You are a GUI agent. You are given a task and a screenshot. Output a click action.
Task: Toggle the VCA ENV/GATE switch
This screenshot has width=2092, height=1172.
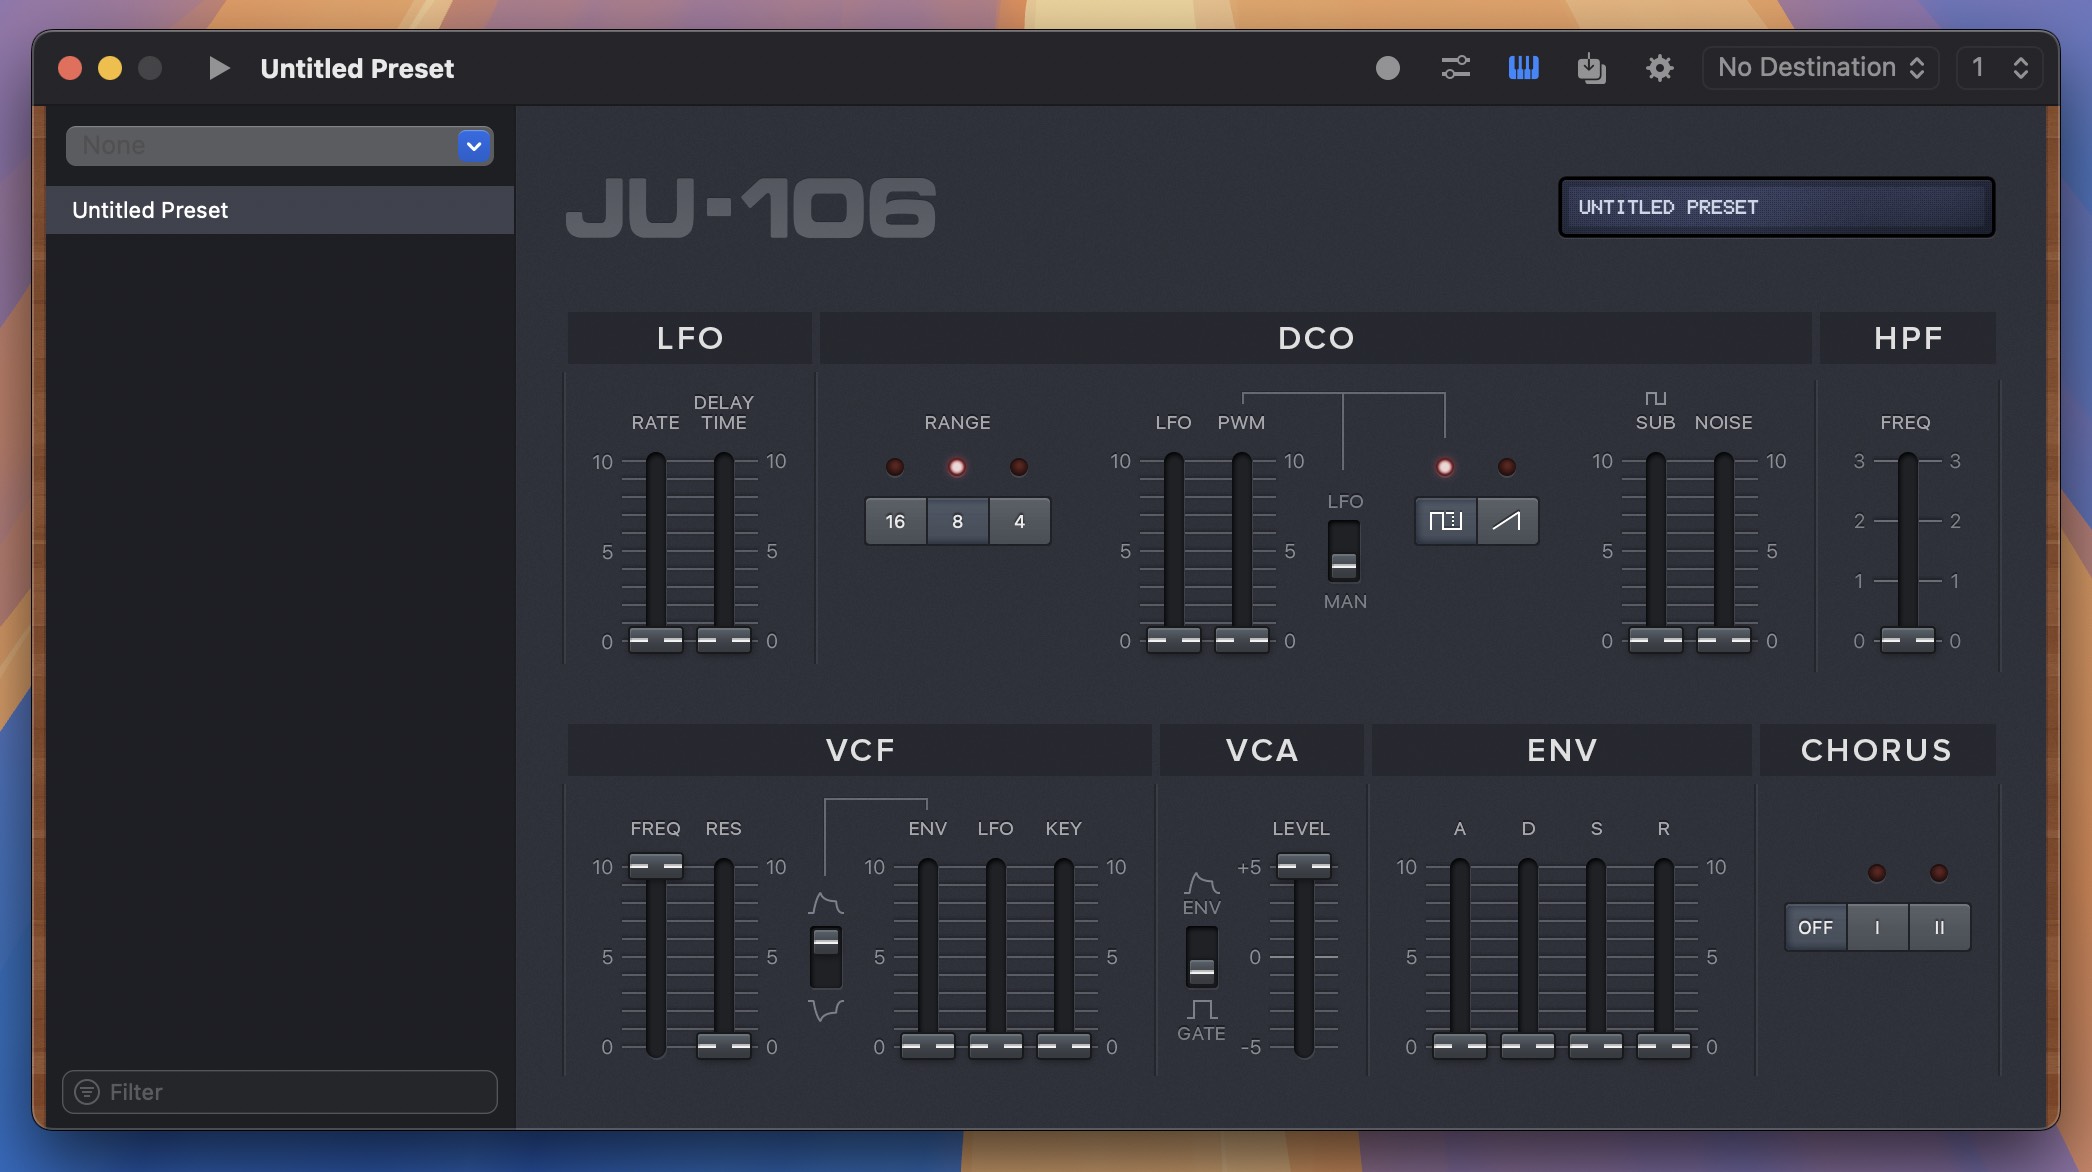[x=1201, y=956]
